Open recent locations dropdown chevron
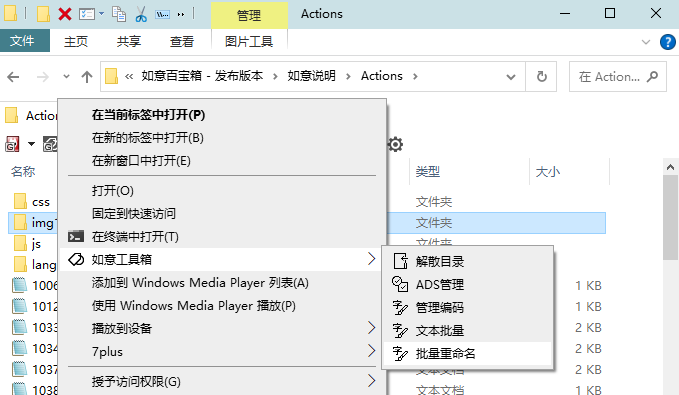Screen dimensions: 679x395 (x=66, y=77)
